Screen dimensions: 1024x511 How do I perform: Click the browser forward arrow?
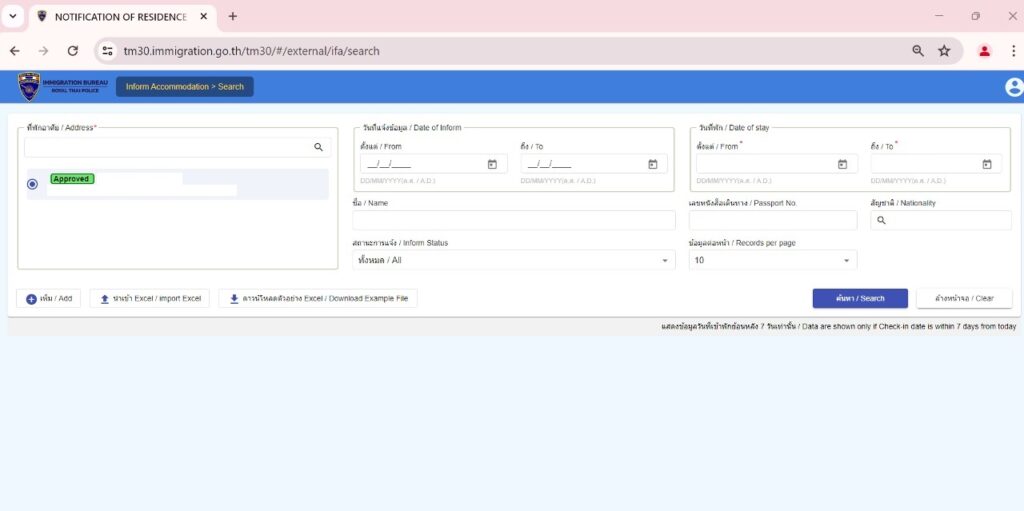(43, 51)
